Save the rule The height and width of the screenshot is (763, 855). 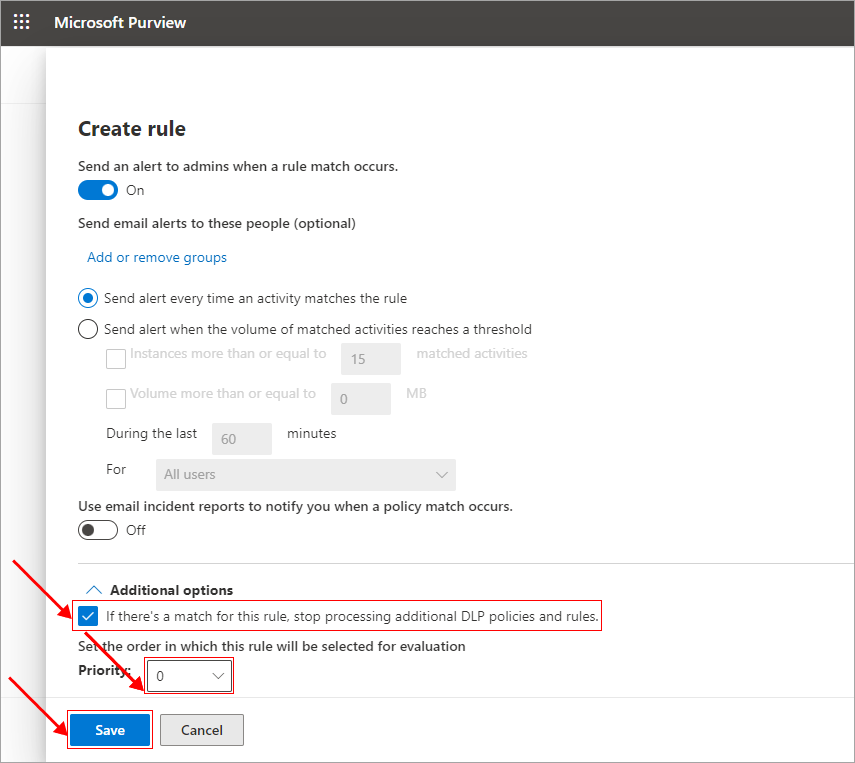click(x=110, y=730)
